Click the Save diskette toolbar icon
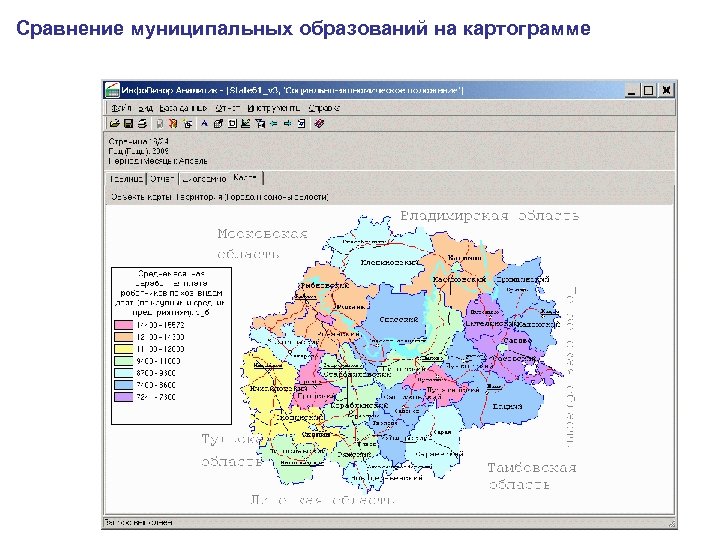The width and height of the screenshot is (720, 540). coord(129,124)
